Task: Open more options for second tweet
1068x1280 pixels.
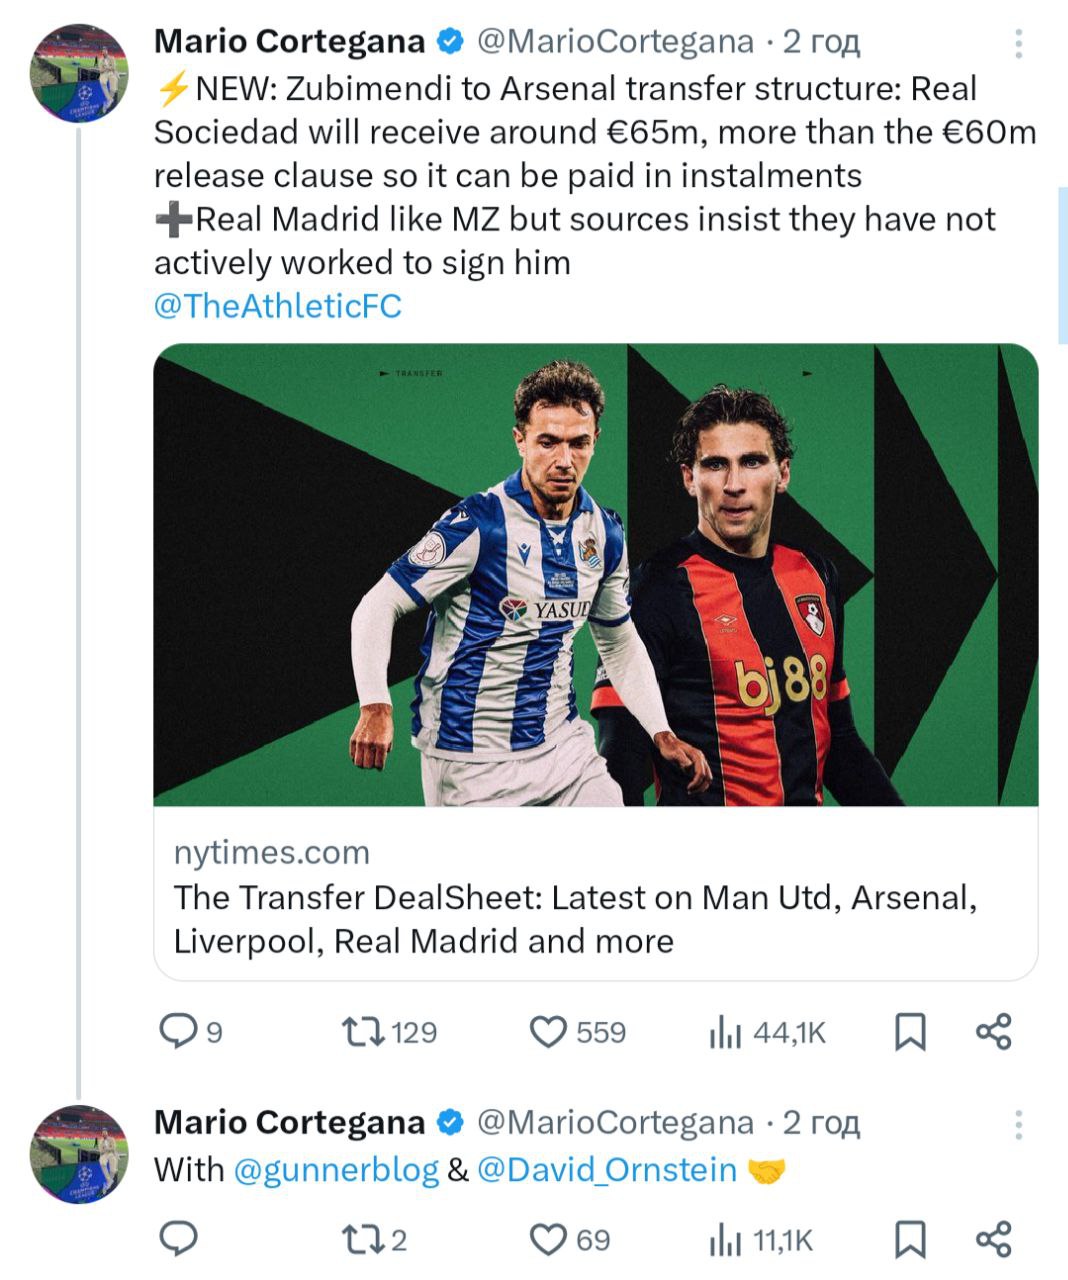Action: click(x=1018, y=1125)
